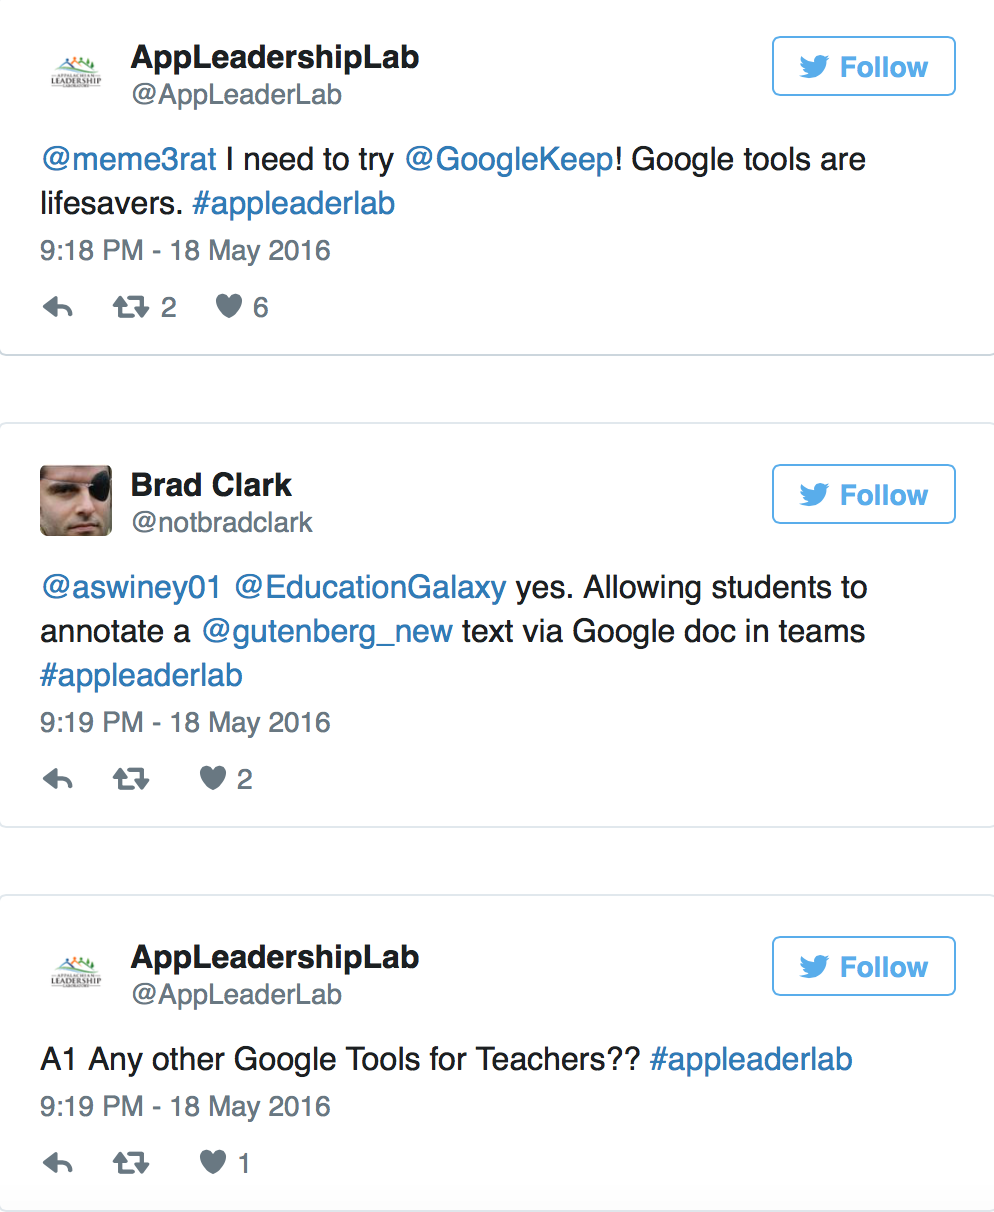
Task: Reply to the Google Tools for Teachers tweet
Action: click(58, 1163)
